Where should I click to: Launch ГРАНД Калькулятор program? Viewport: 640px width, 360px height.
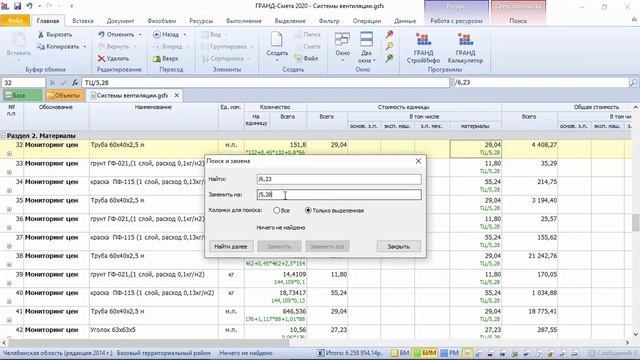[x=465, y=48]
